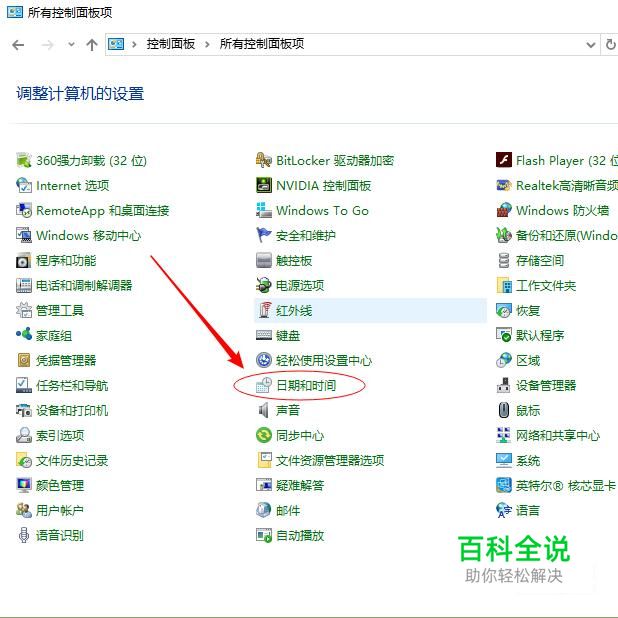
Task: Expand chevron before 控制面板 in breadcrumb
Action: coord(134,44)
